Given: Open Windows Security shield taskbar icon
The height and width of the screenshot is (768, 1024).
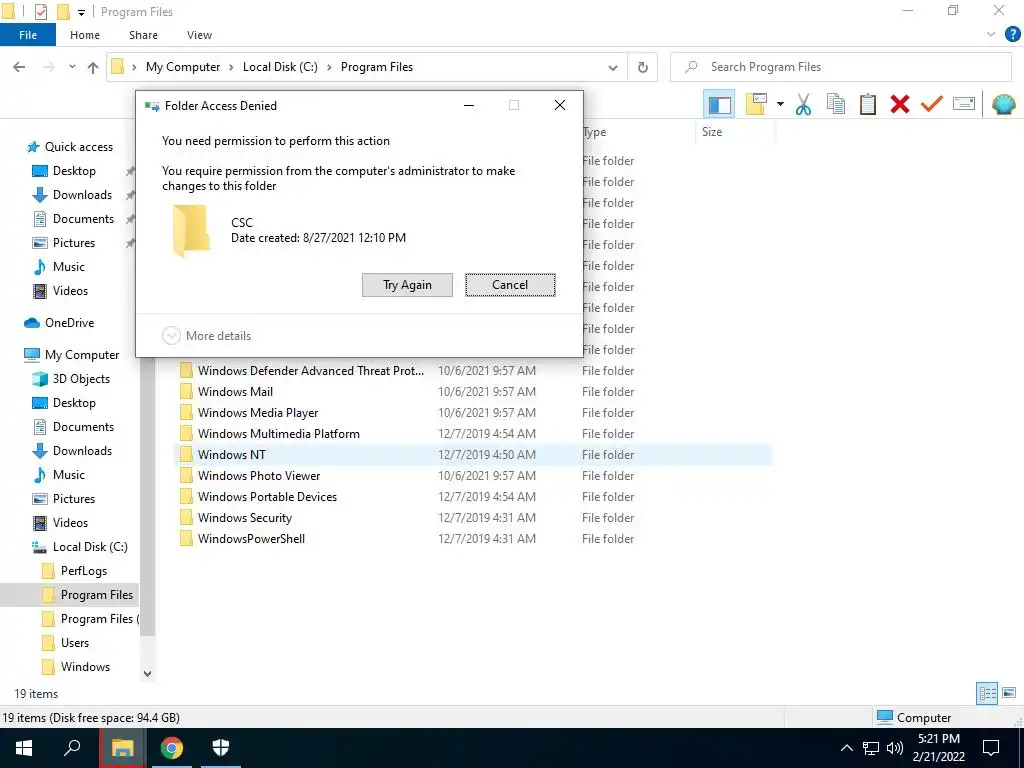Looking at the screenshot, I should [x=221, y=748].
